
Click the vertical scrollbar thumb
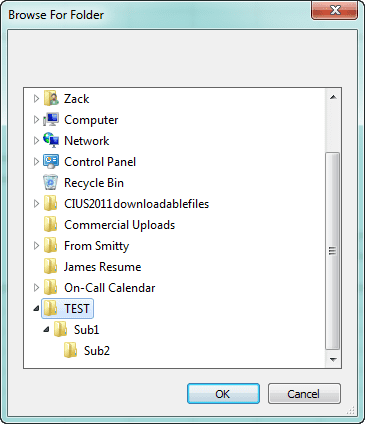tap(332, 251)
